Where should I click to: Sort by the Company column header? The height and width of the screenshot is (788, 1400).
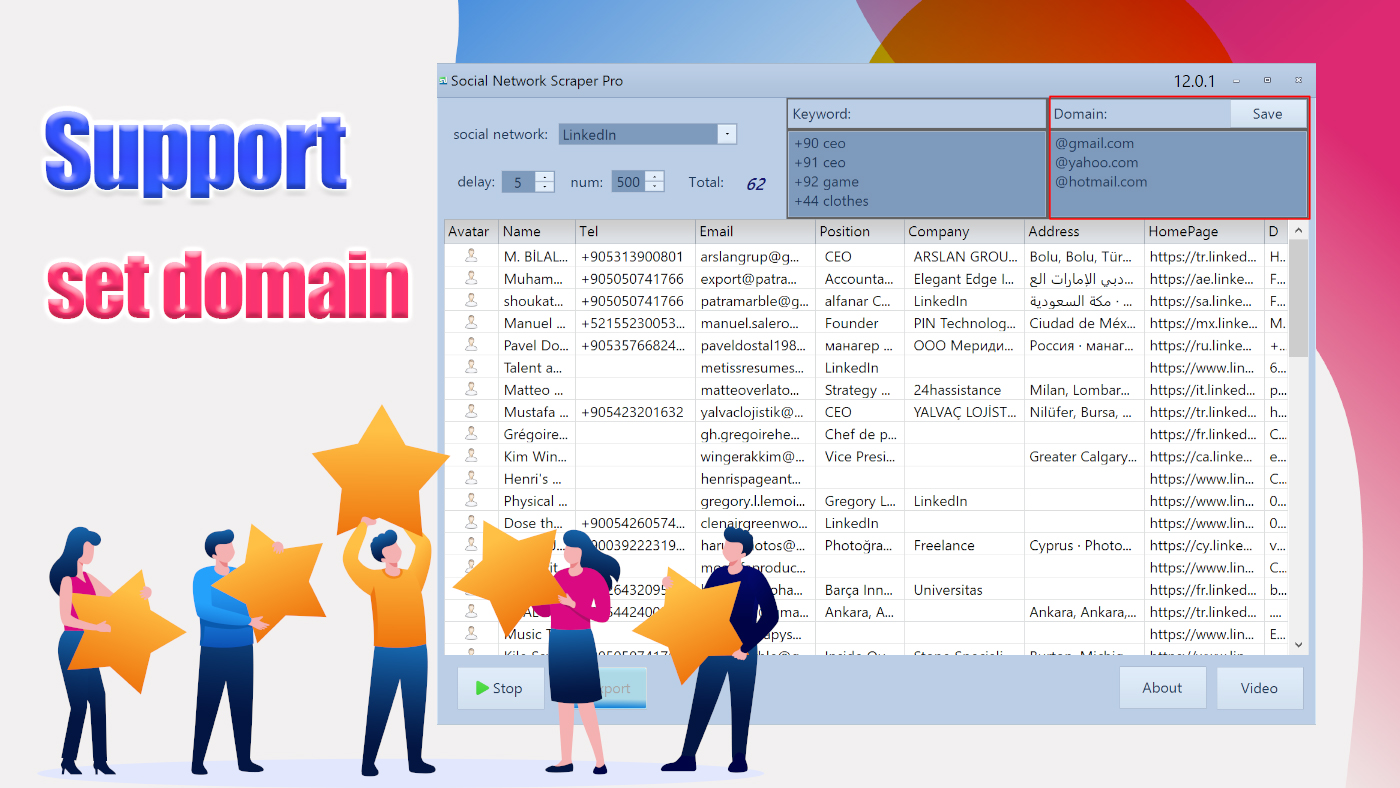[964, 231]
